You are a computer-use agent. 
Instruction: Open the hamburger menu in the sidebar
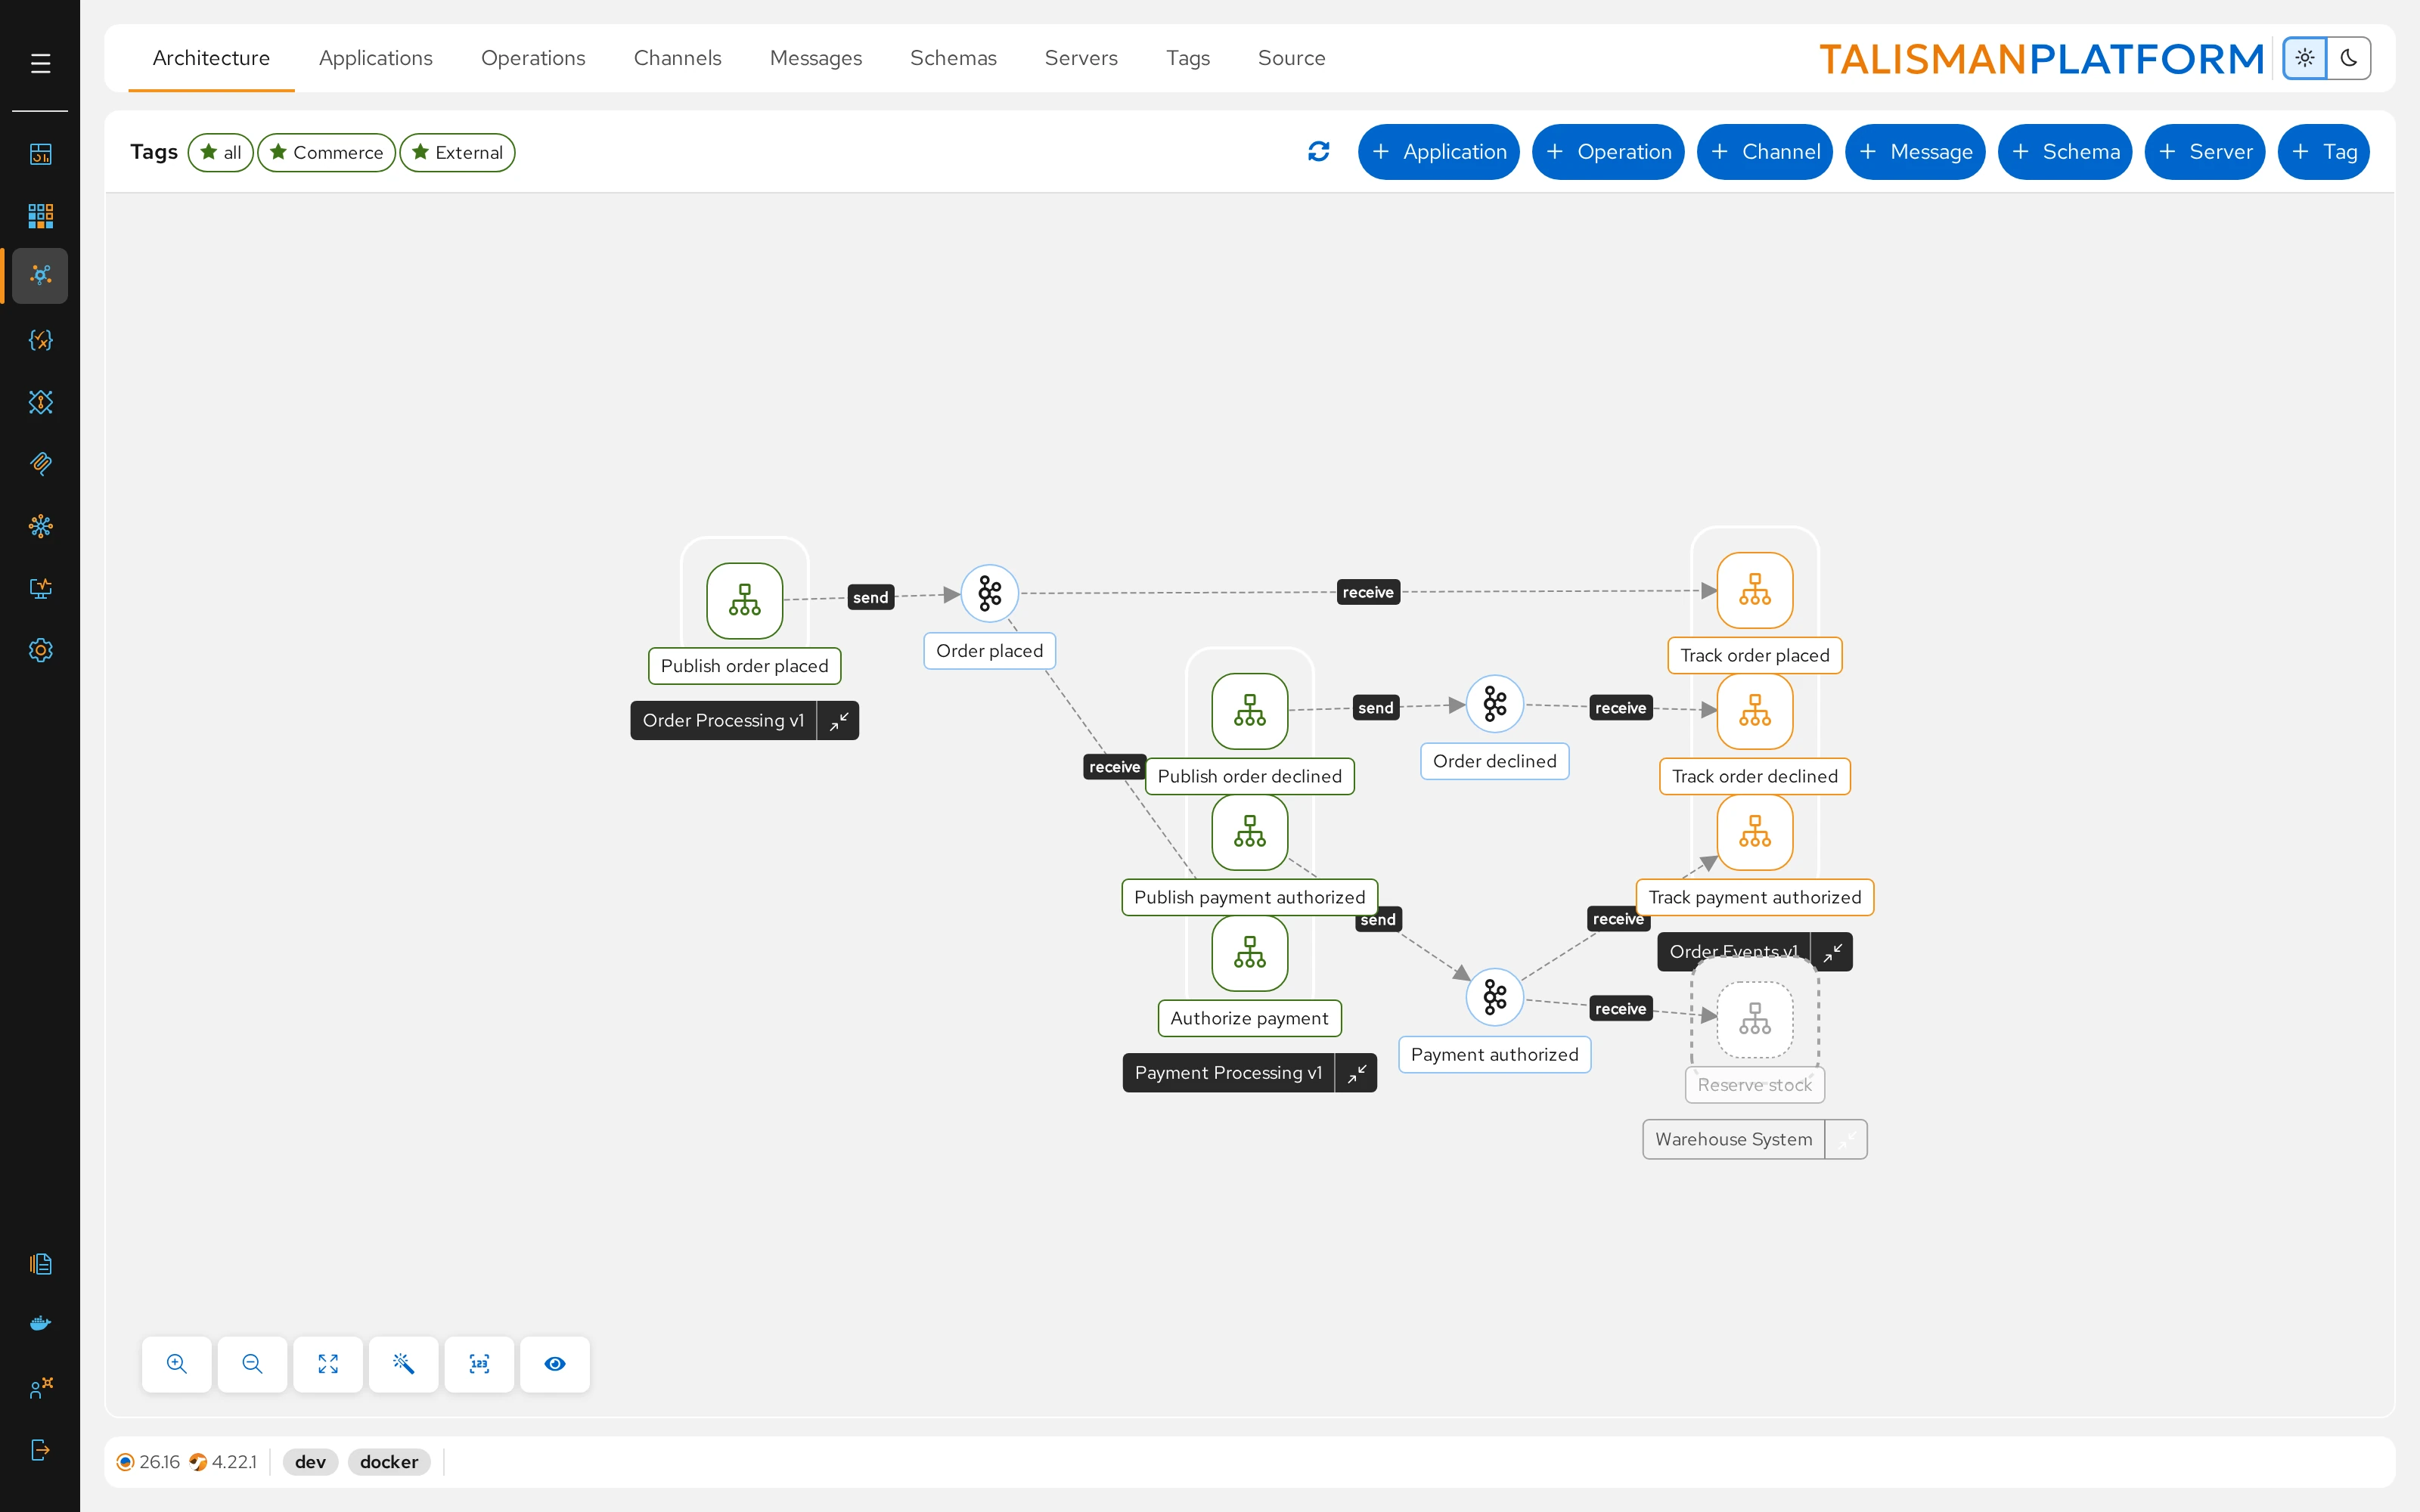coord(40,63)
